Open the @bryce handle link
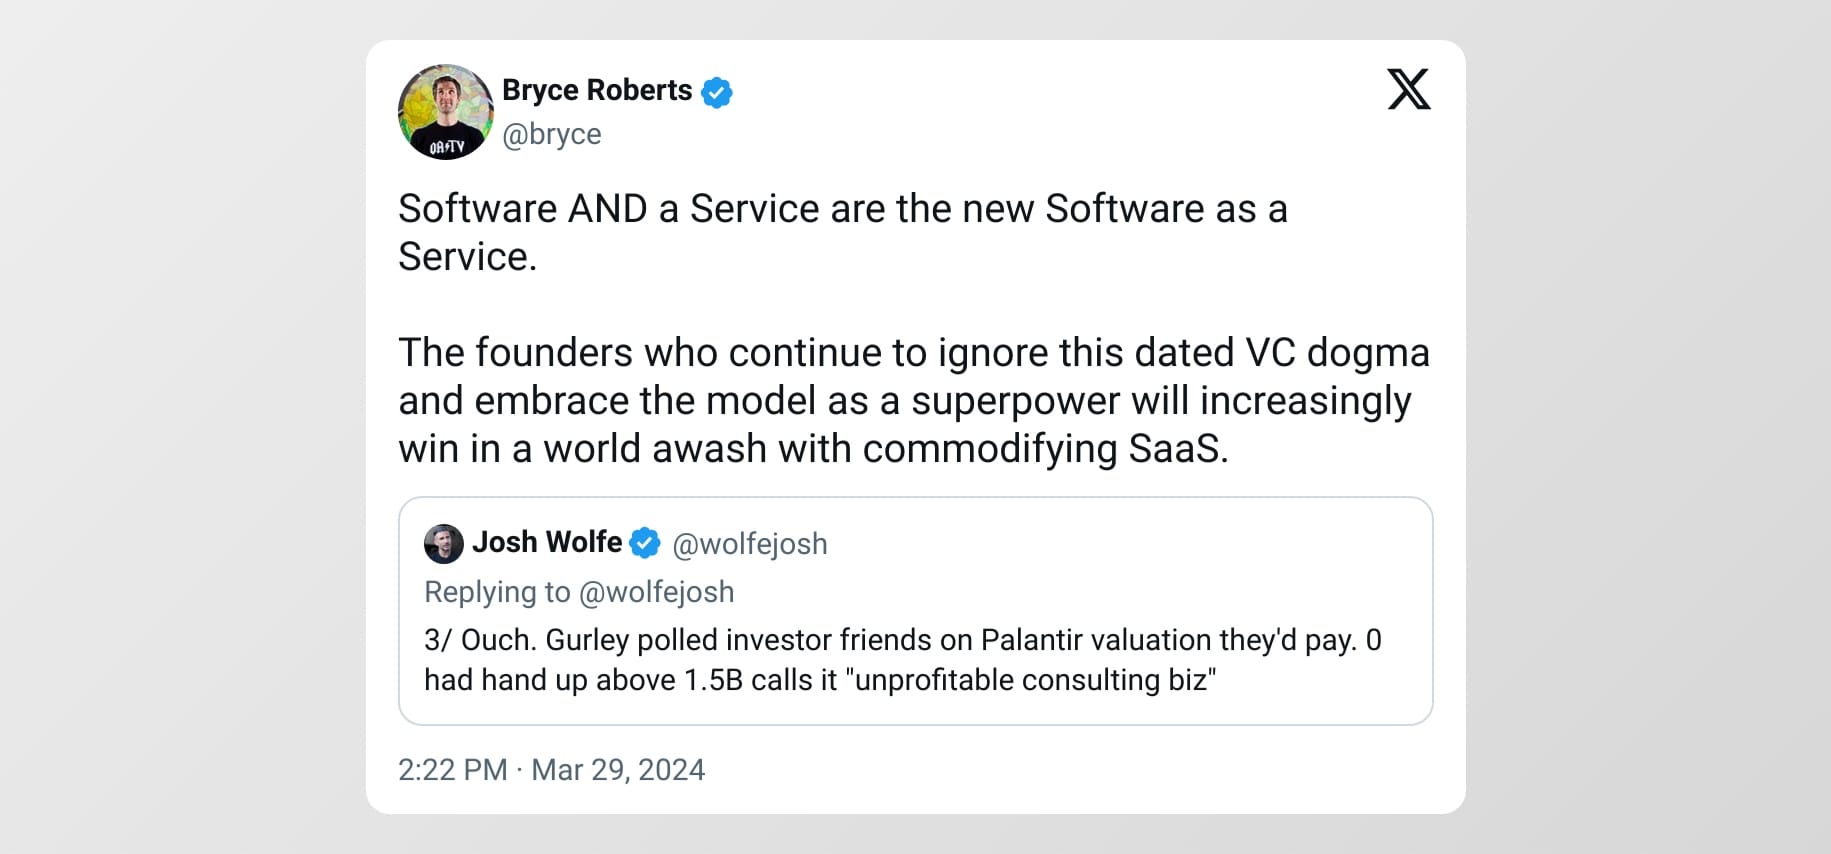1831x854 pixels. pyautogui.click(x=551, y=134)
